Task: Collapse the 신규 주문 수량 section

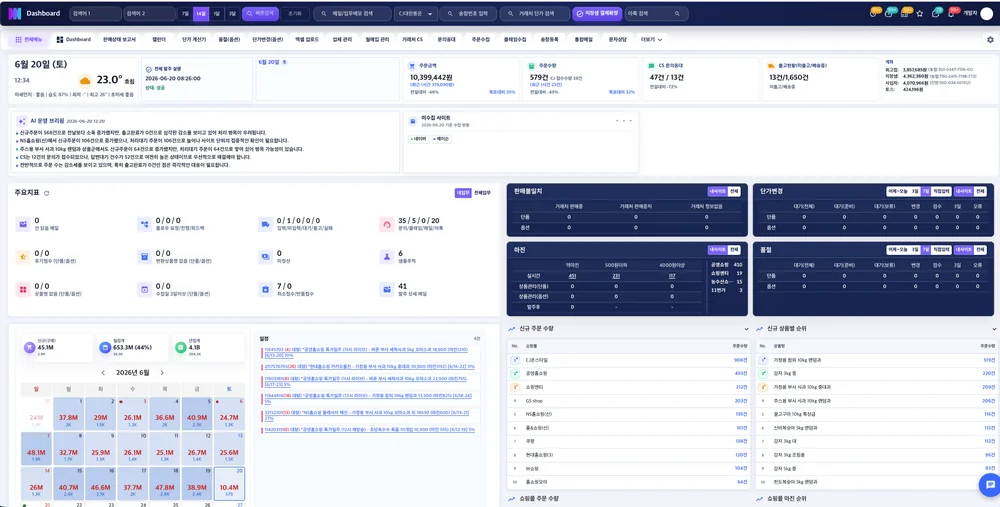Action: point(746,329)
